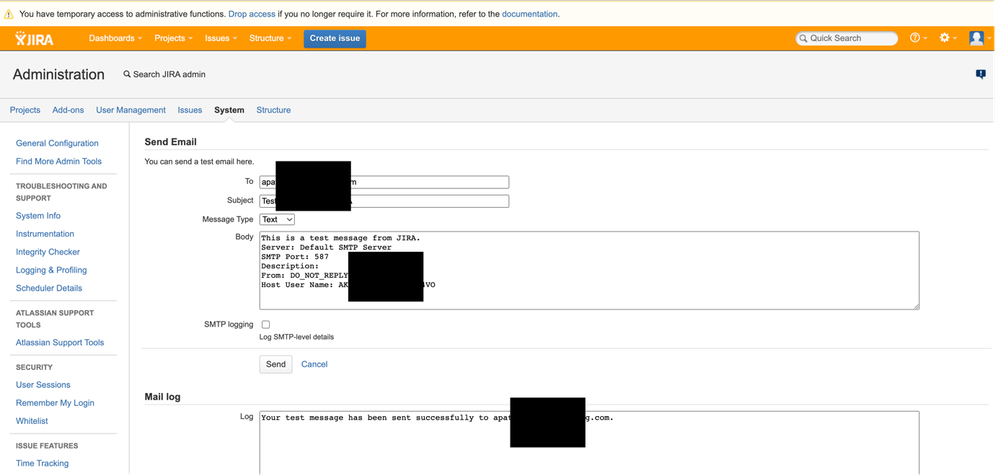Screen dimensions: 998x476
Task: Open the Issues admin tab
Action: click(x=190, y=110)
